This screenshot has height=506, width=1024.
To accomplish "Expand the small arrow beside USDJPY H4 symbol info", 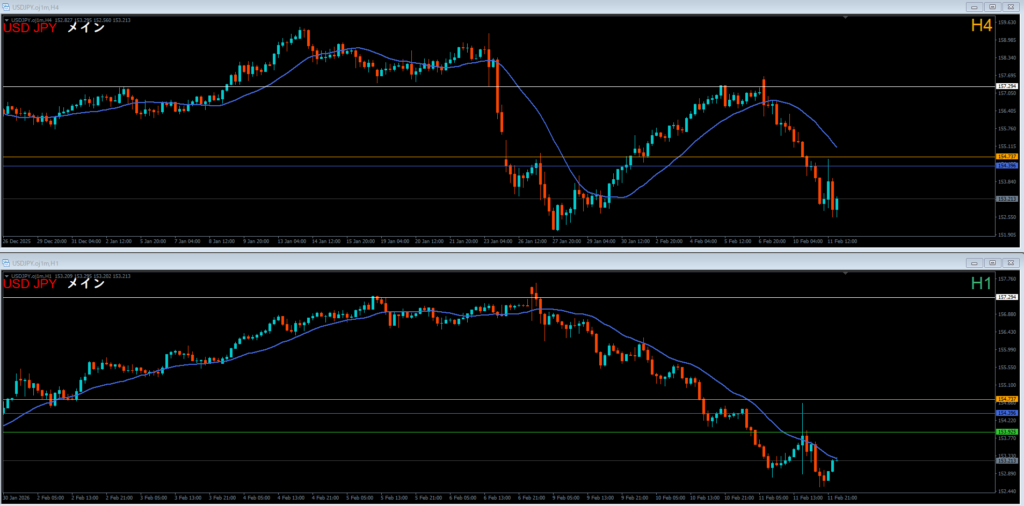I will 5,19.
